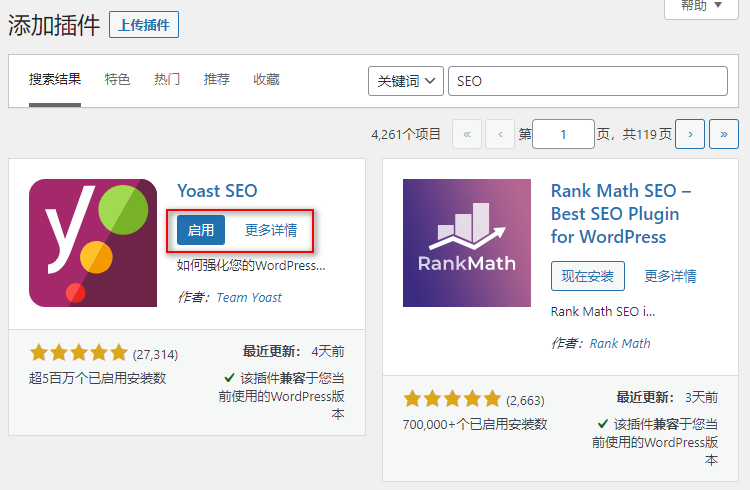Click the 超5百万个已启用安装数 text
The image size is (750, 490).
click(98, 379)
